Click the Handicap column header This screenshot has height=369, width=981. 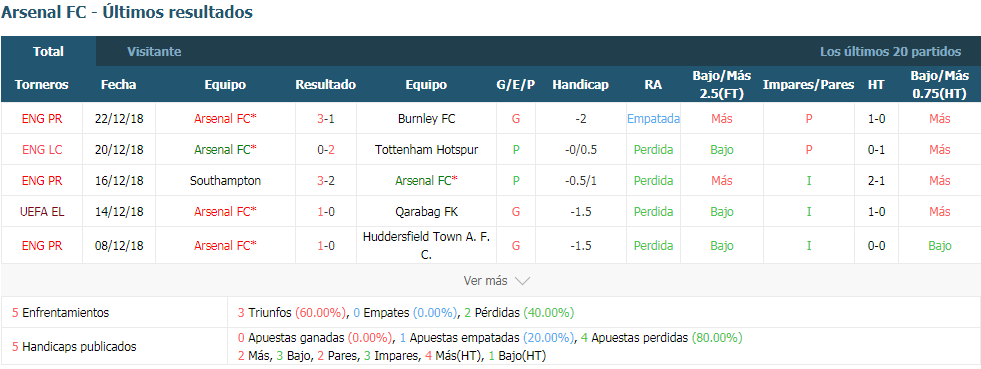click(581, 84)
